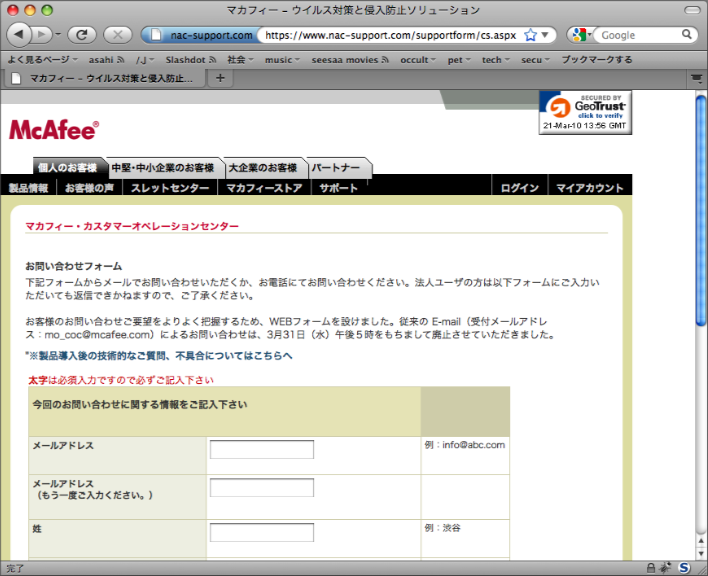
Task: Bookmark the page with the star icon
Action: pyautogui.click(x=531, y=35)
